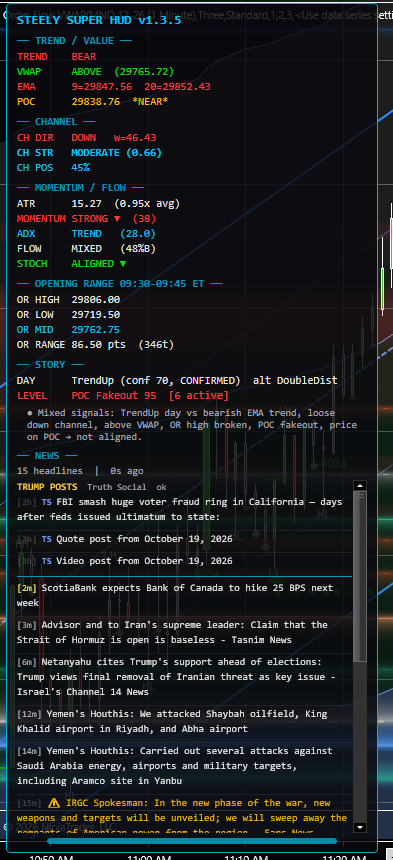Click the POC Fakeout 95 level text

113,395
